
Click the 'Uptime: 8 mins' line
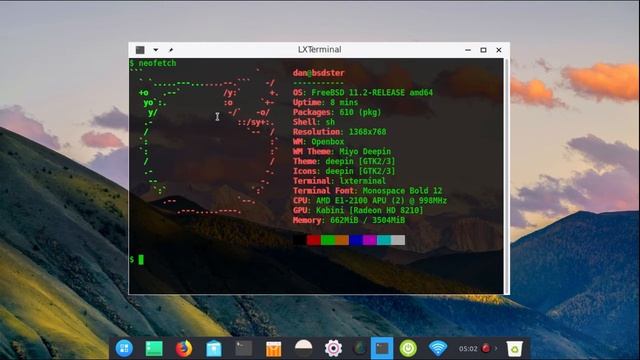(x=325, y=102)
